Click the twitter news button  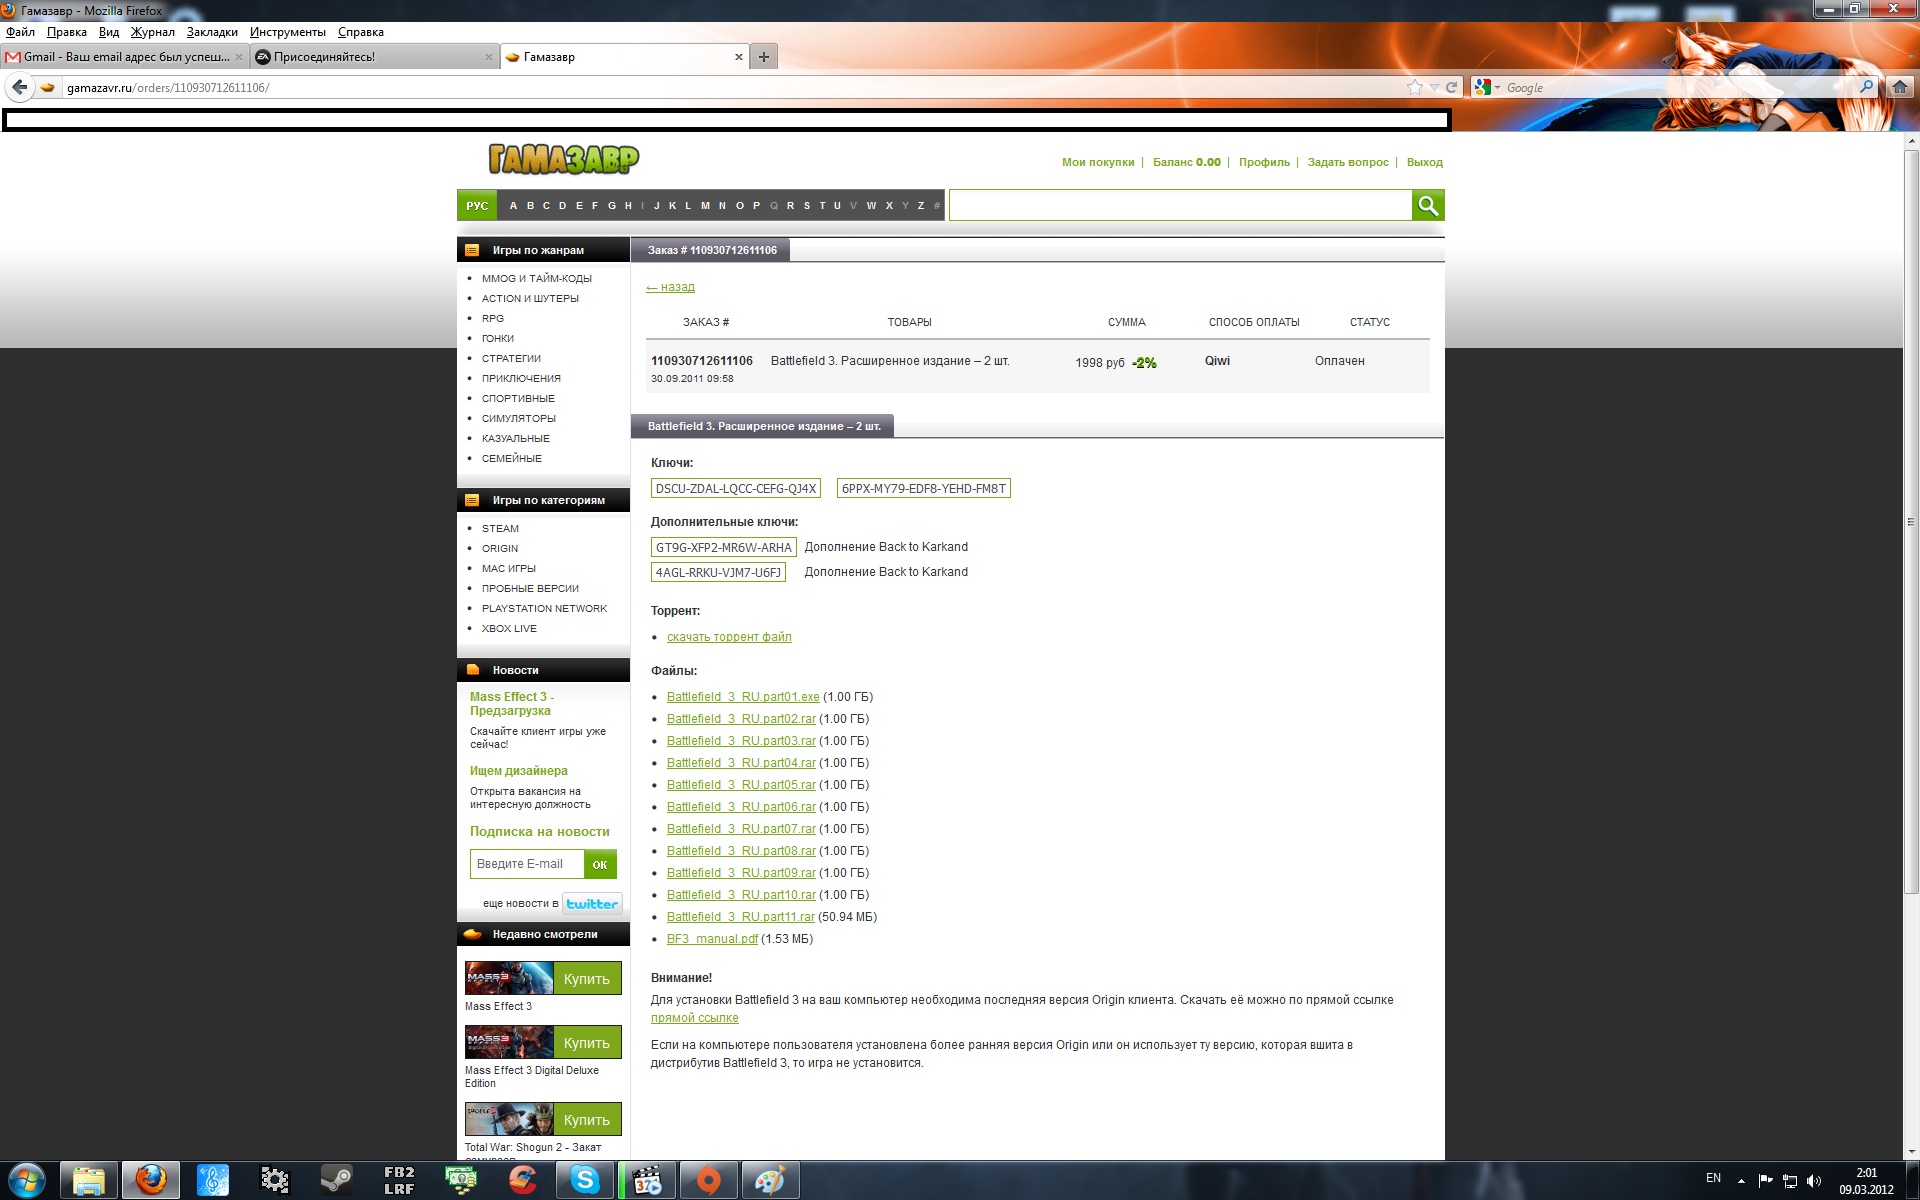tap(592, 904)
